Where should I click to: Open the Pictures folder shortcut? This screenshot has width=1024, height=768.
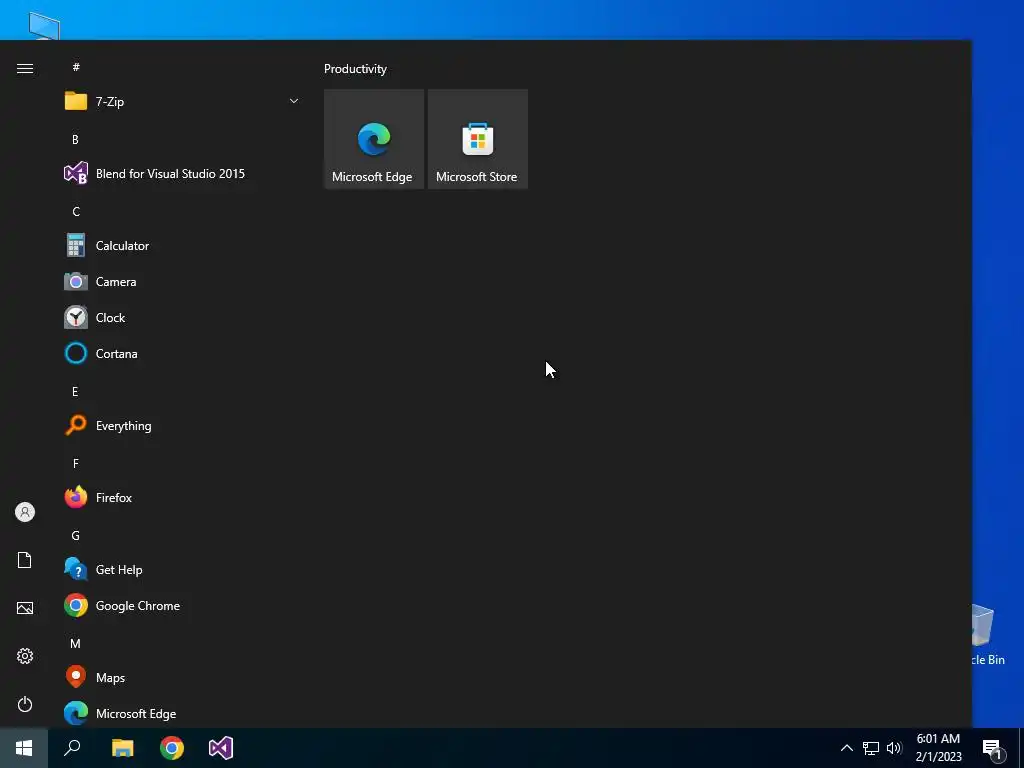coord(25,608)
